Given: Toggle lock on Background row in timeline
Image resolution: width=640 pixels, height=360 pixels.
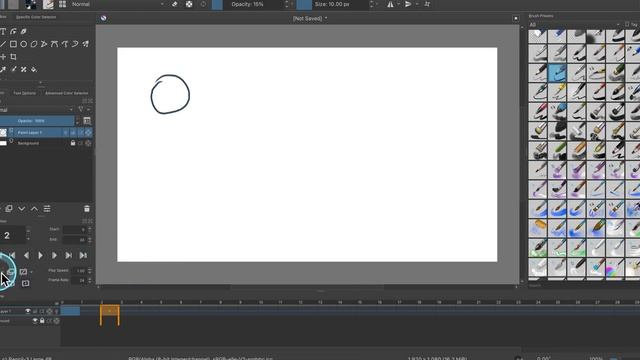Looking at the screenshot, I should tap(42, 321).
